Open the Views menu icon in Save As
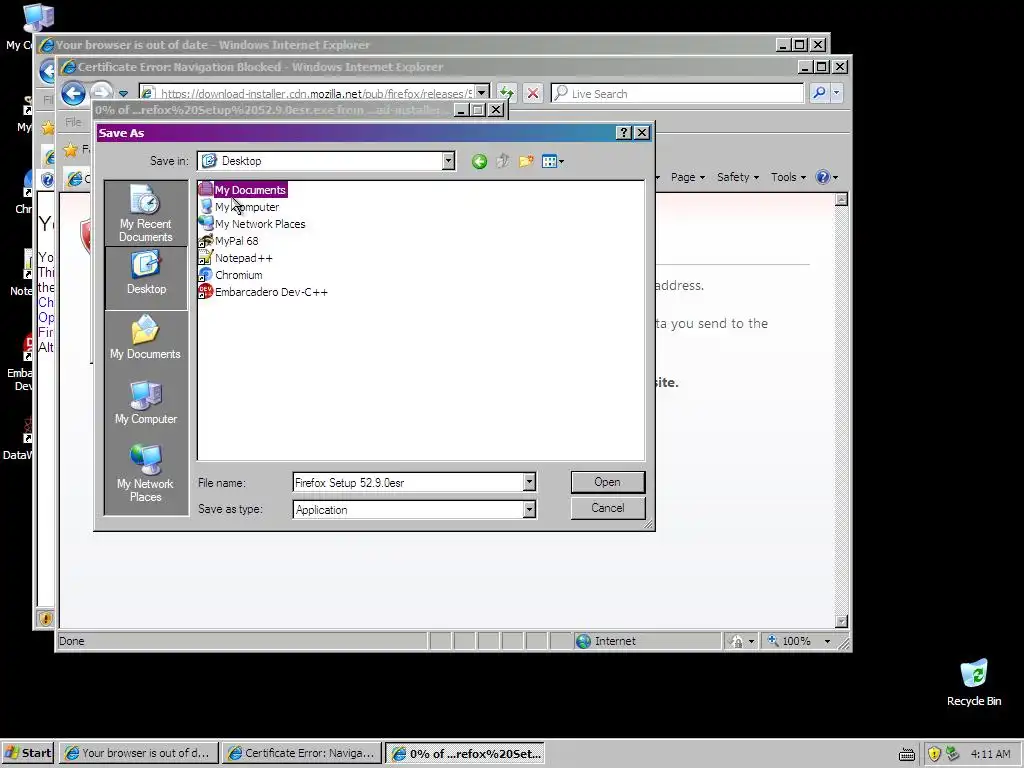The height and width of the screenshot is (768, 1024). [x=552, y=161]
